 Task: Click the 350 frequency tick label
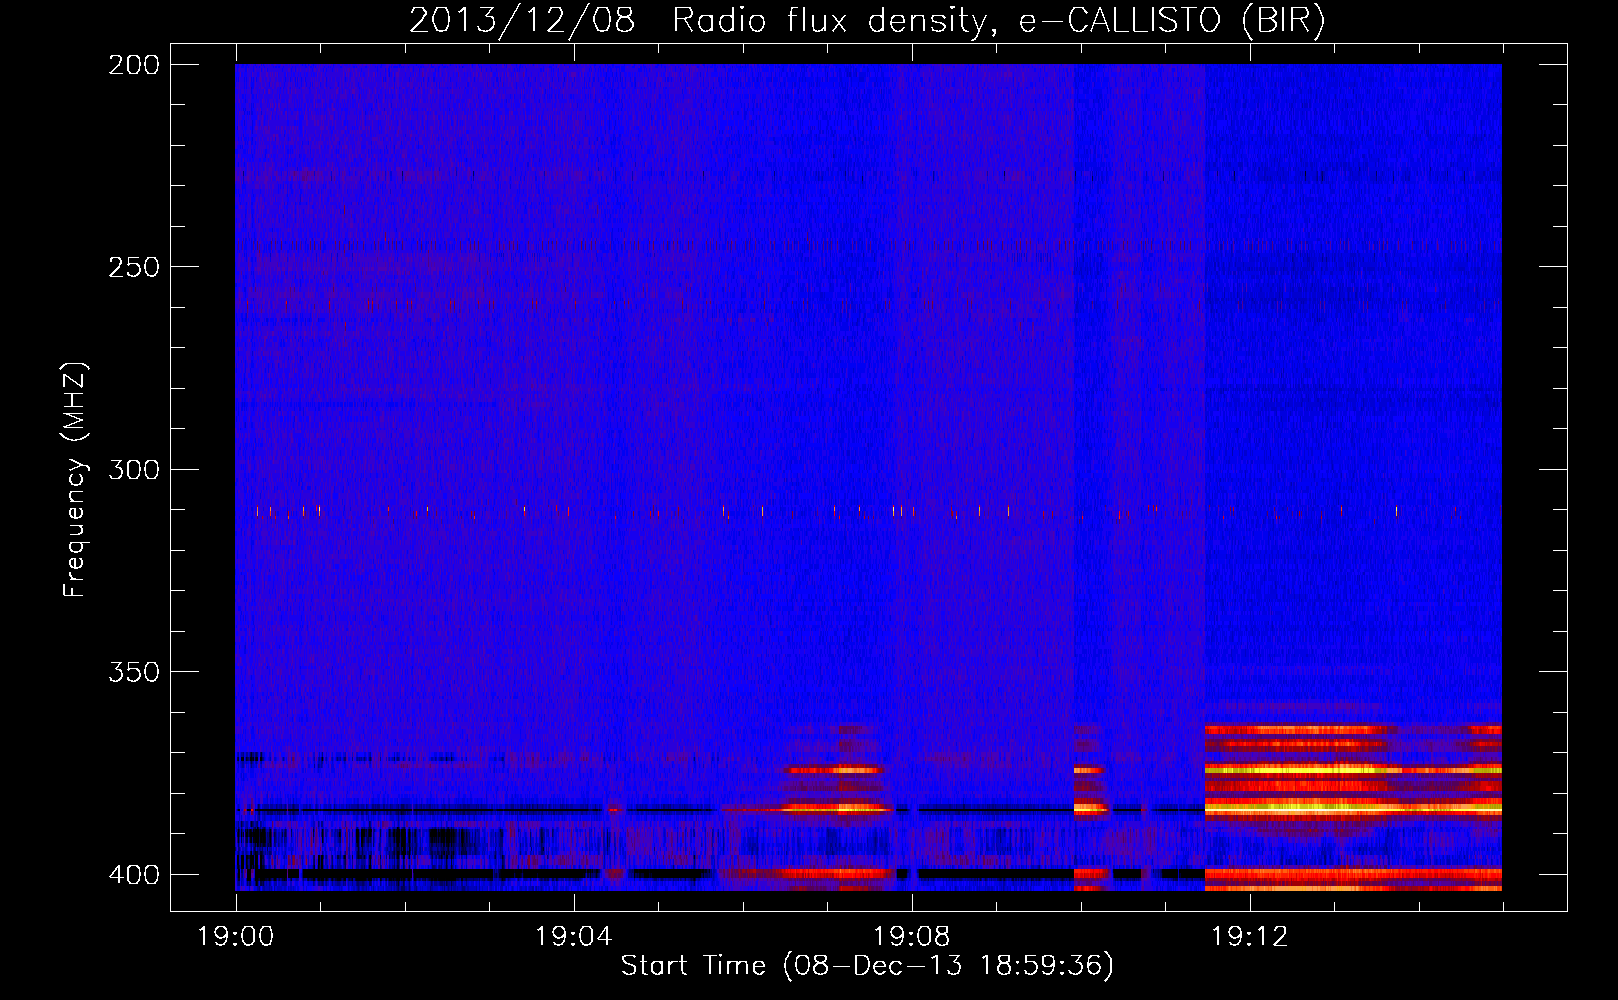coord(133,672)
